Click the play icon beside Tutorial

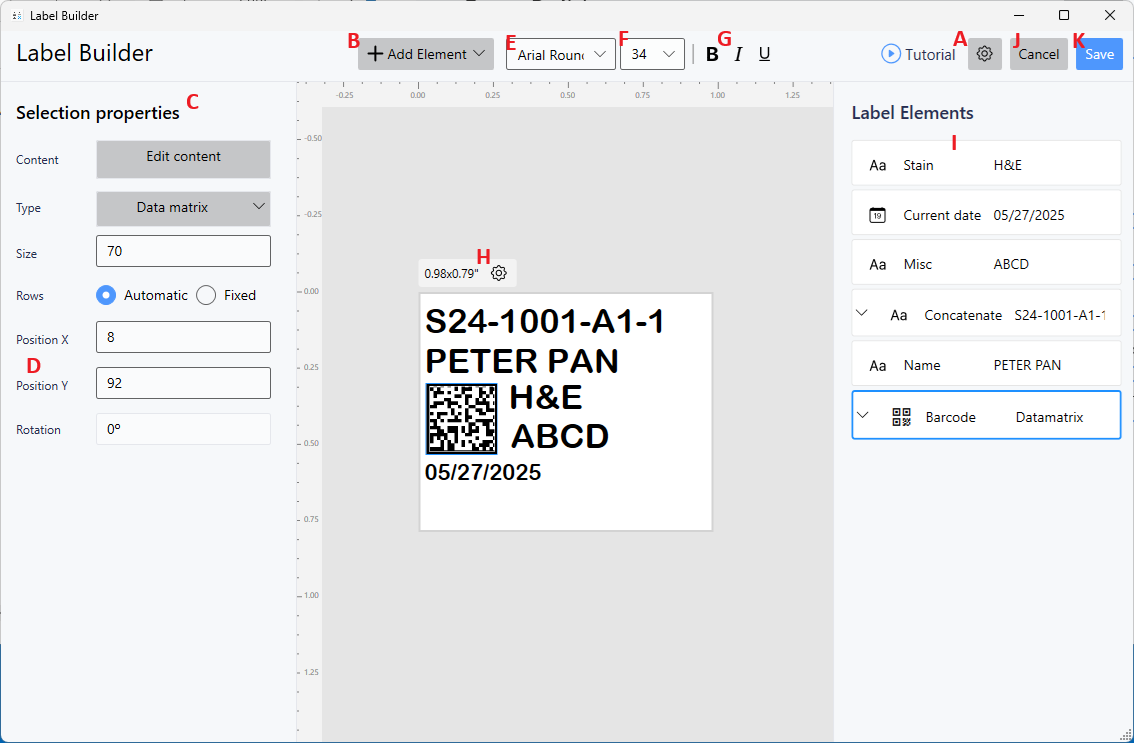(890, 54)
